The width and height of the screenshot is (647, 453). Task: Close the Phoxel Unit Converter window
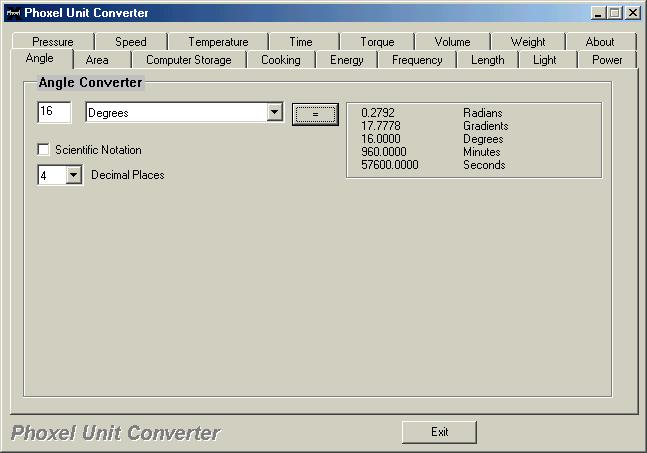[x=633, y=13]
